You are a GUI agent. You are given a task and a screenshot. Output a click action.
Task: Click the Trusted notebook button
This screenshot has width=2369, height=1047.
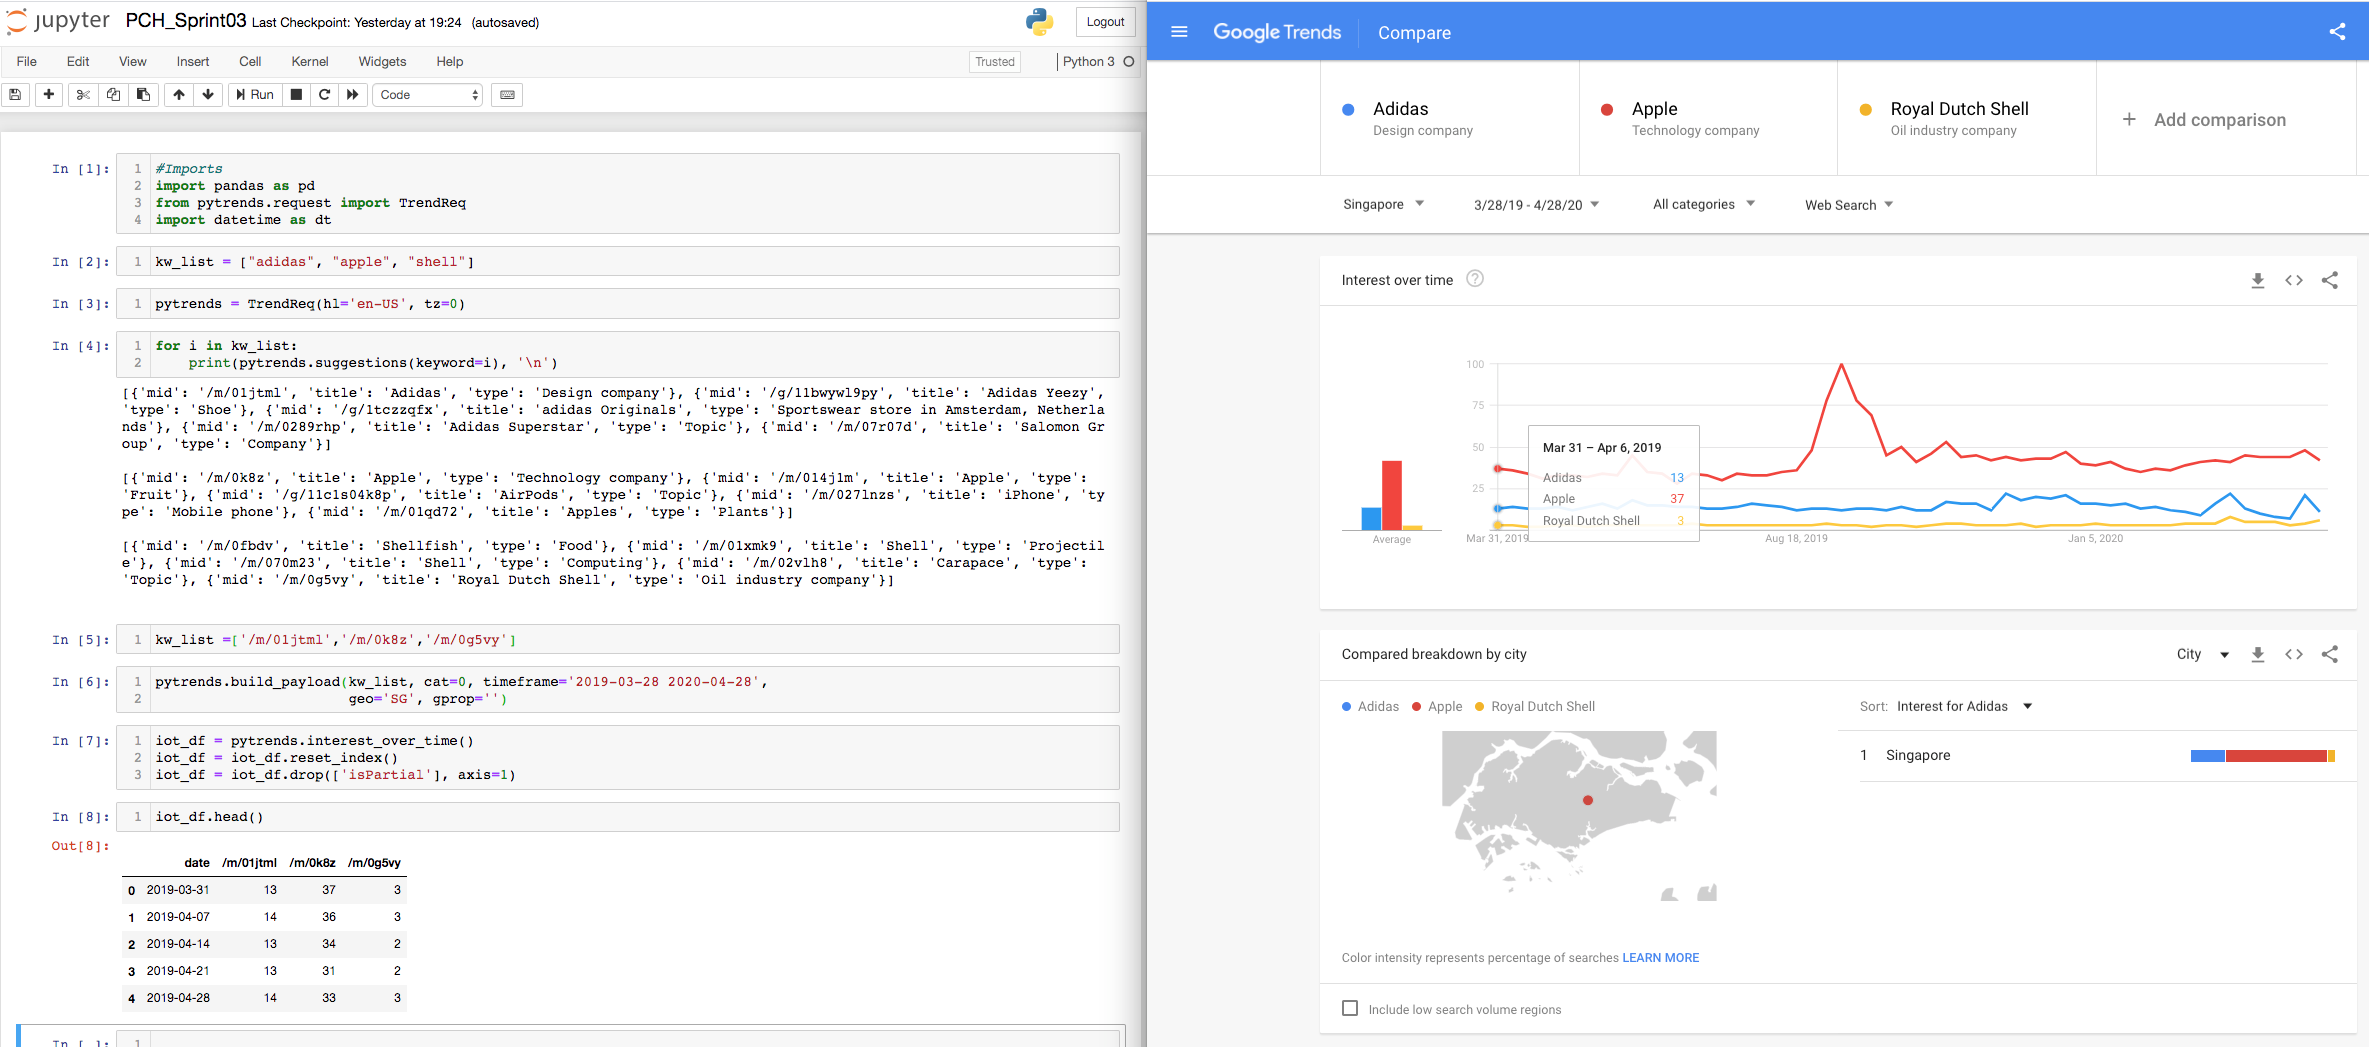click(995, 61)
